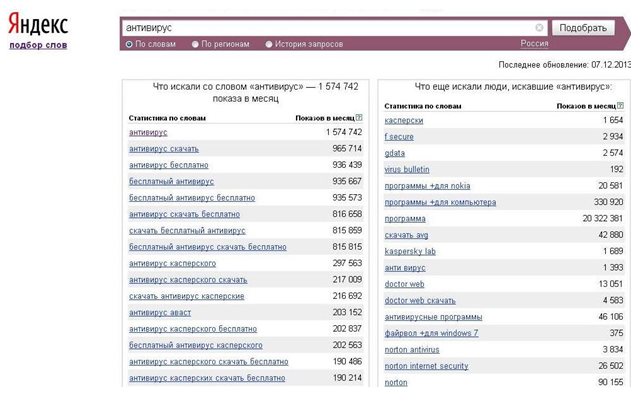
Task: Open the антивирус скачать link
Action: [164, 149]
